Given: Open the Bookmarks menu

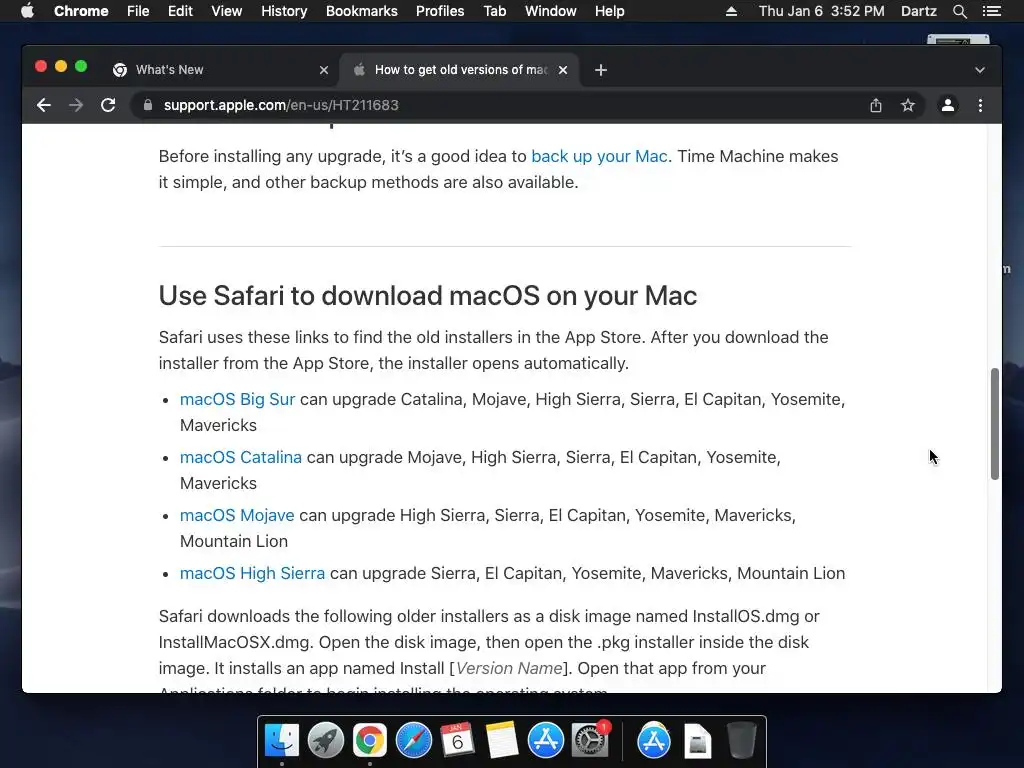Looking at the screenshot, I should 362,11.
